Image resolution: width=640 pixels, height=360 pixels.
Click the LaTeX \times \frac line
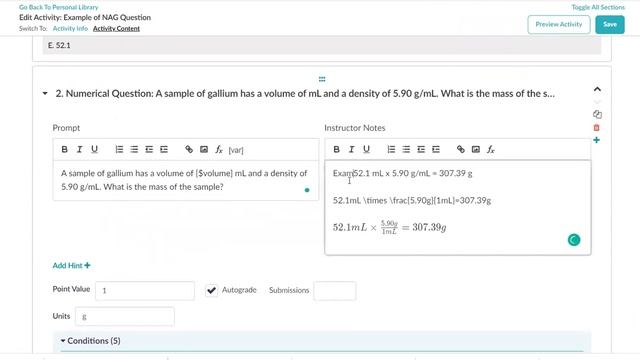pos(412,200)
